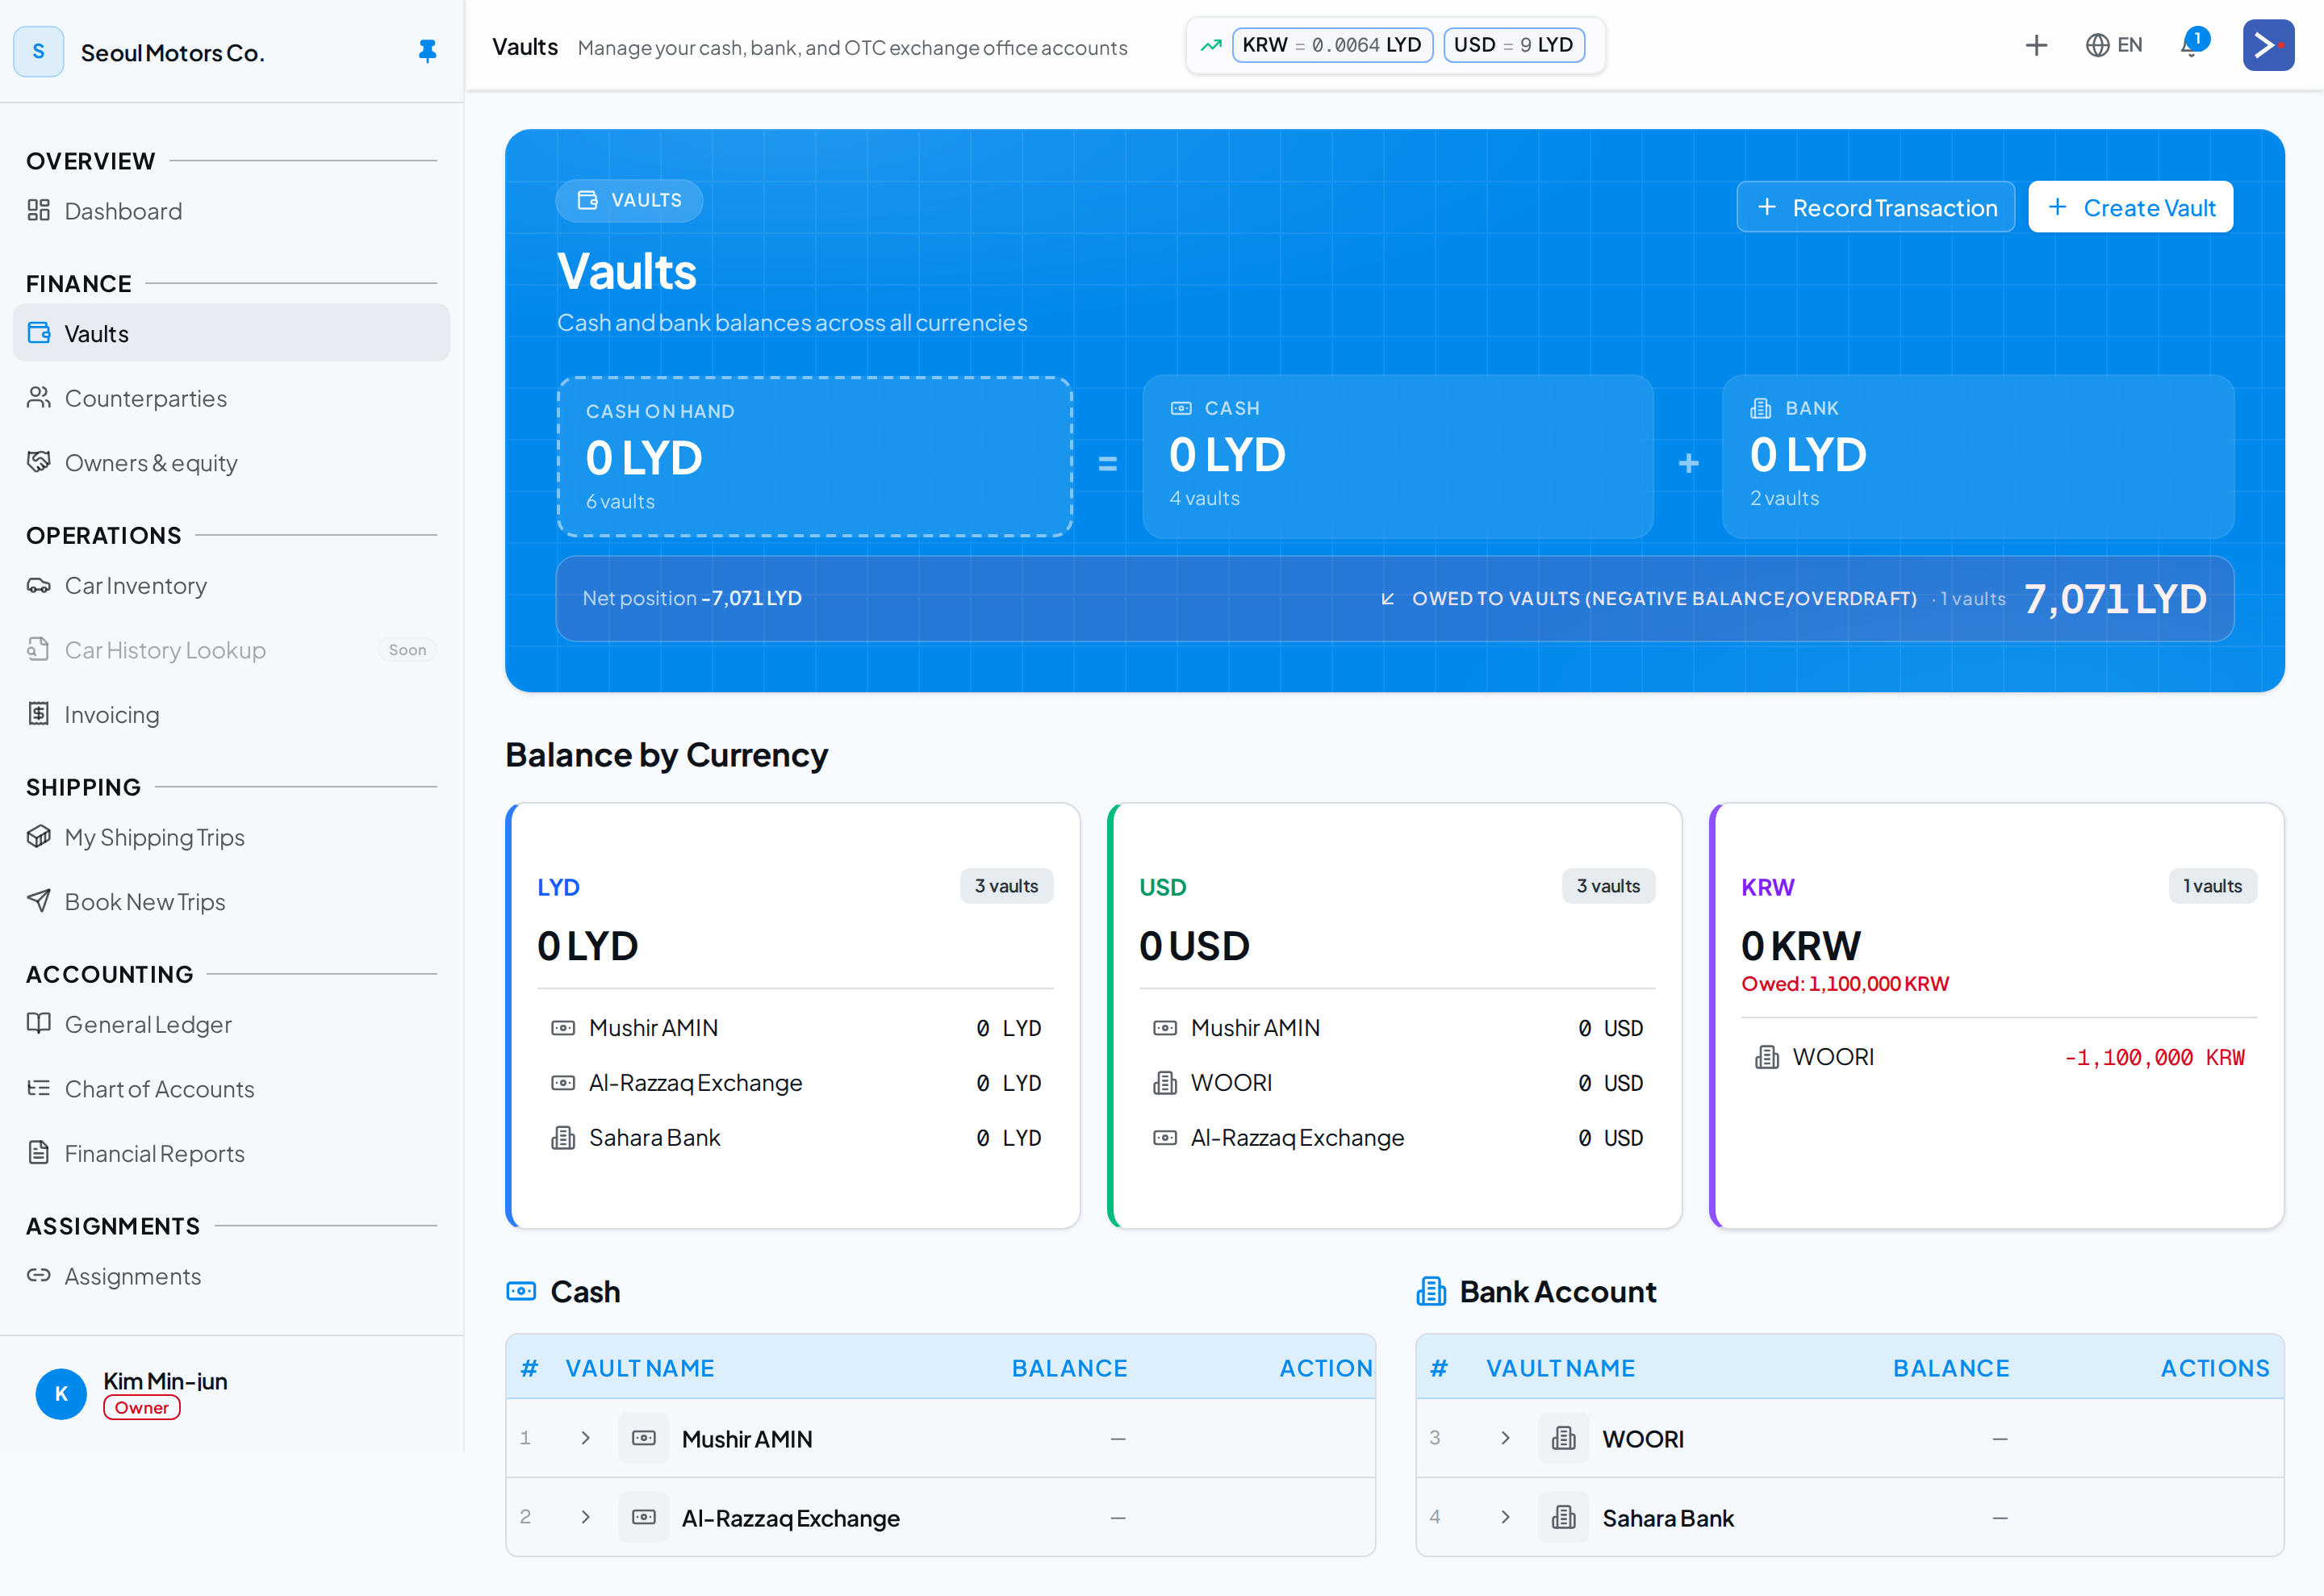Click Sahara Bank bank icon in table

point(1564,1517)
